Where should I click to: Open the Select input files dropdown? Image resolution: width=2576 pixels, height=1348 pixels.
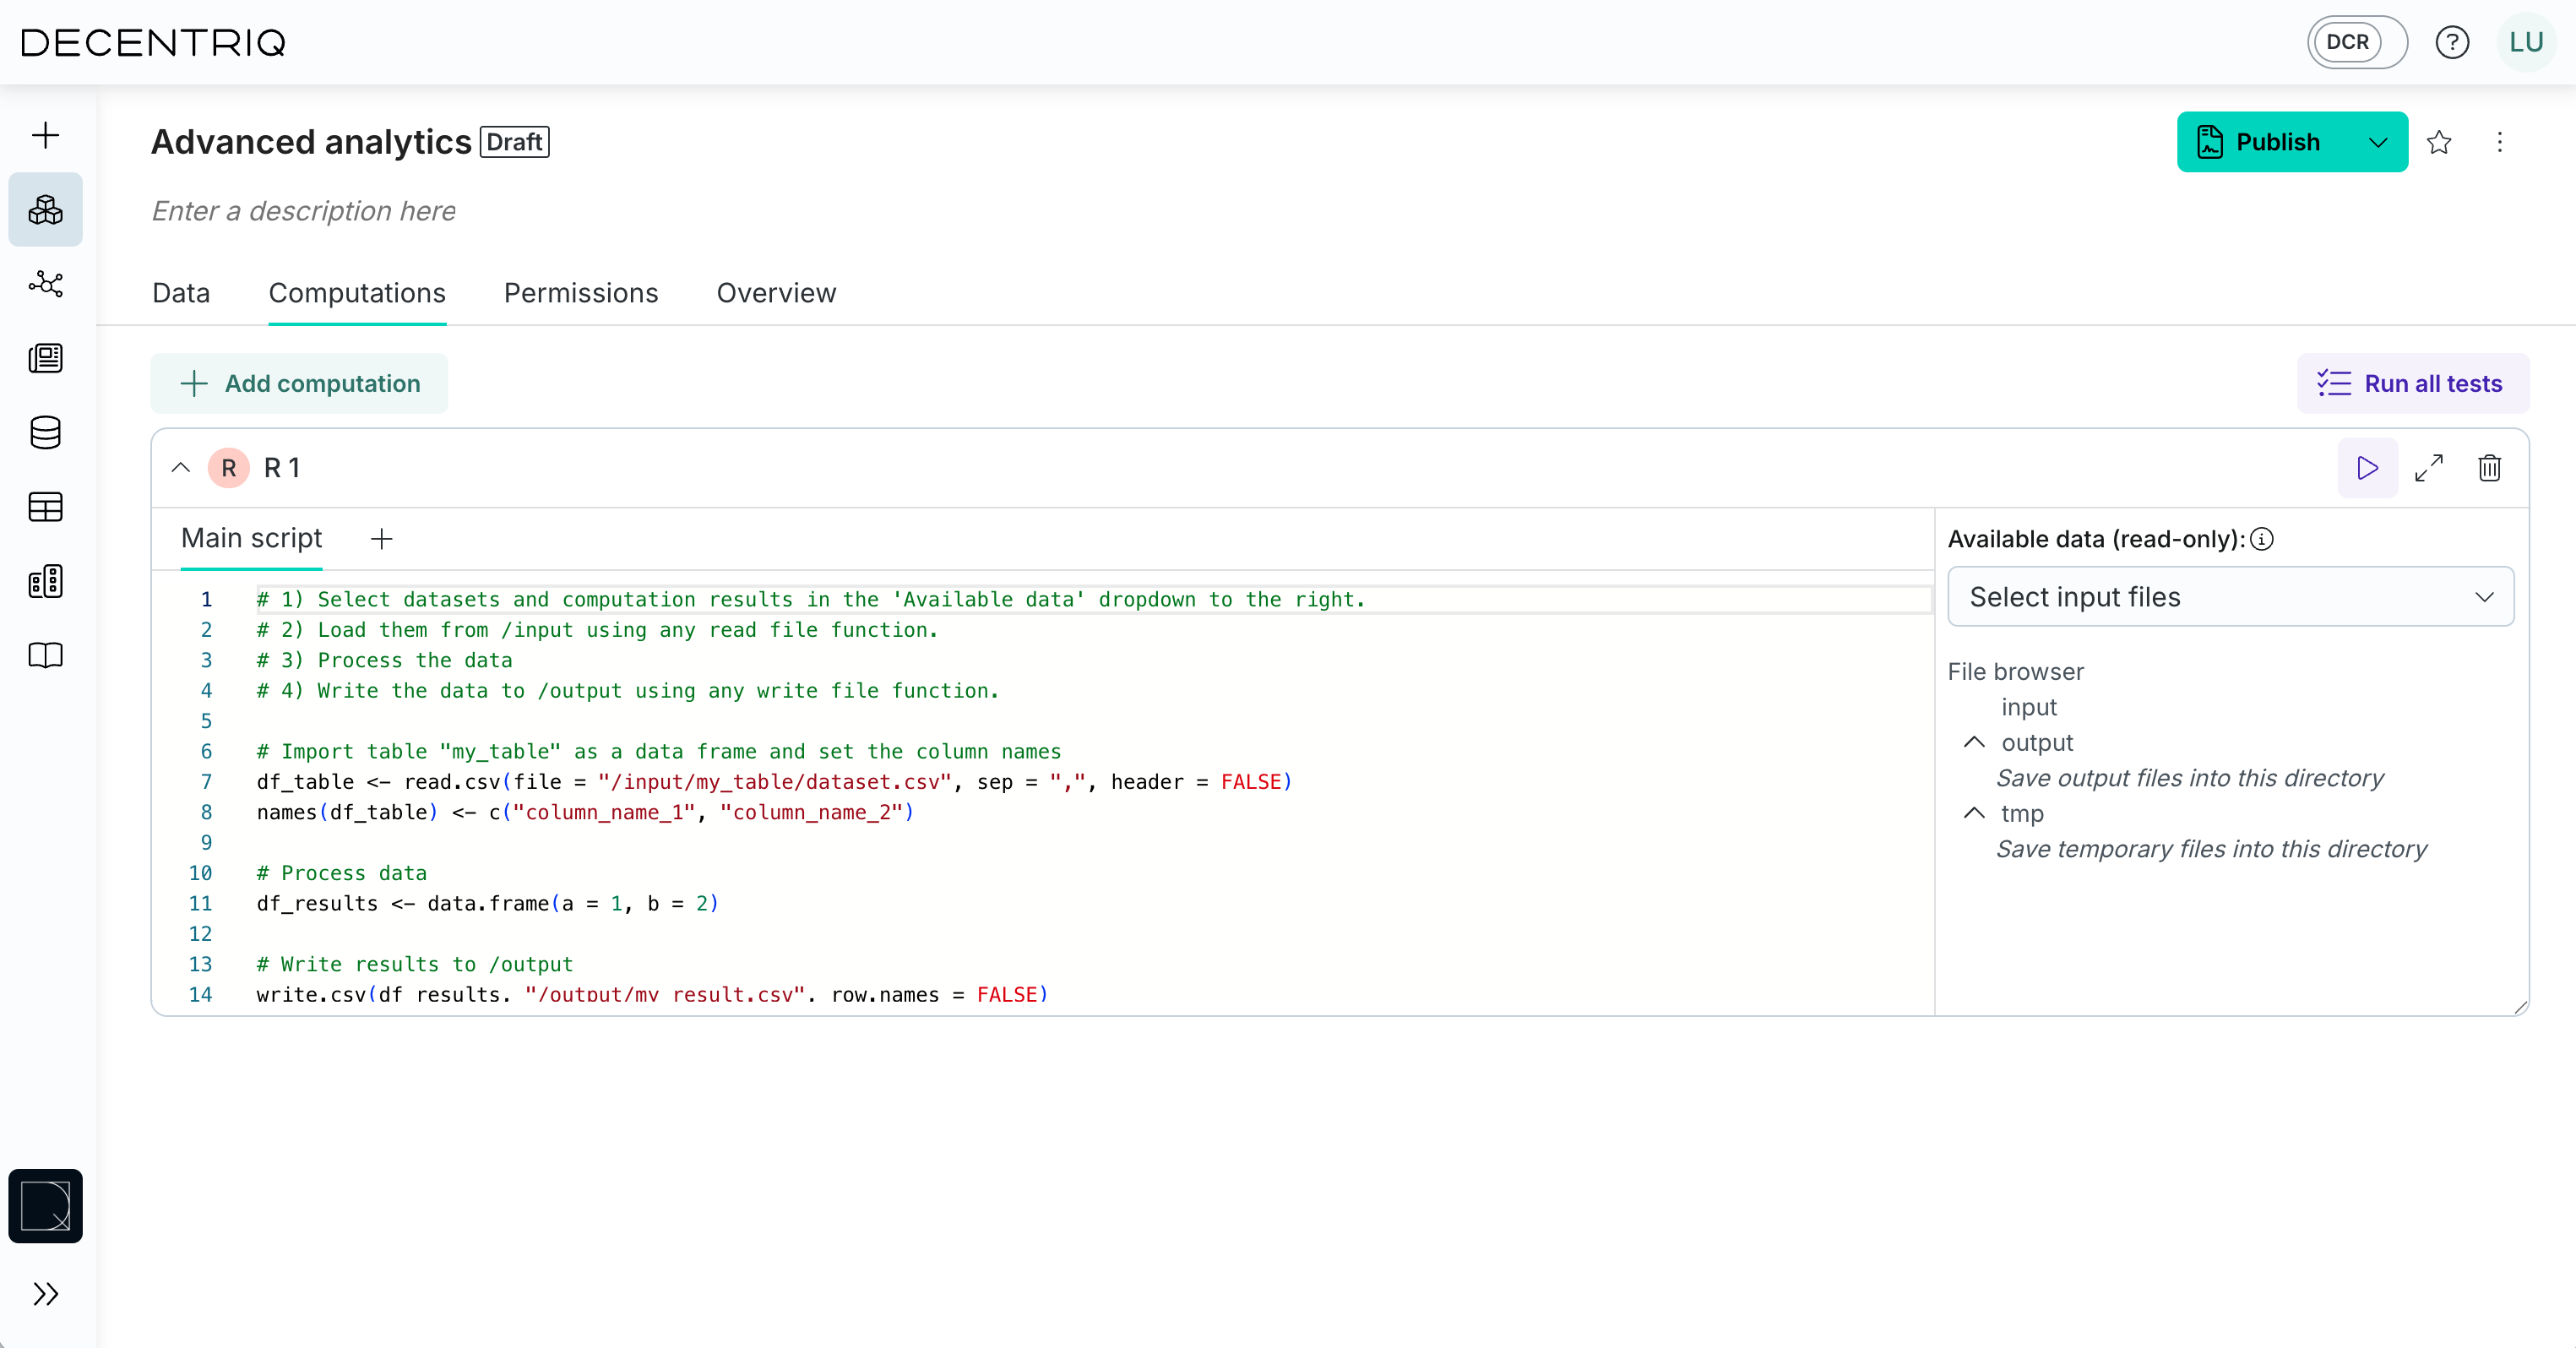[x=2231, y=596]
